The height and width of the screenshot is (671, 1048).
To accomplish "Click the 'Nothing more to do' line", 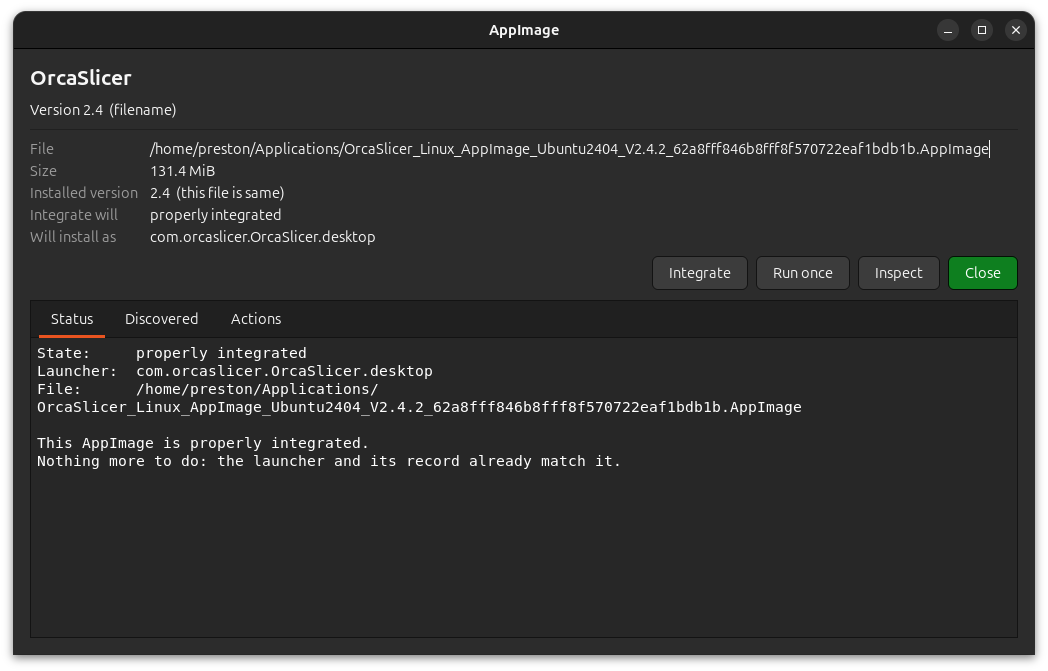I will point(329,461).
